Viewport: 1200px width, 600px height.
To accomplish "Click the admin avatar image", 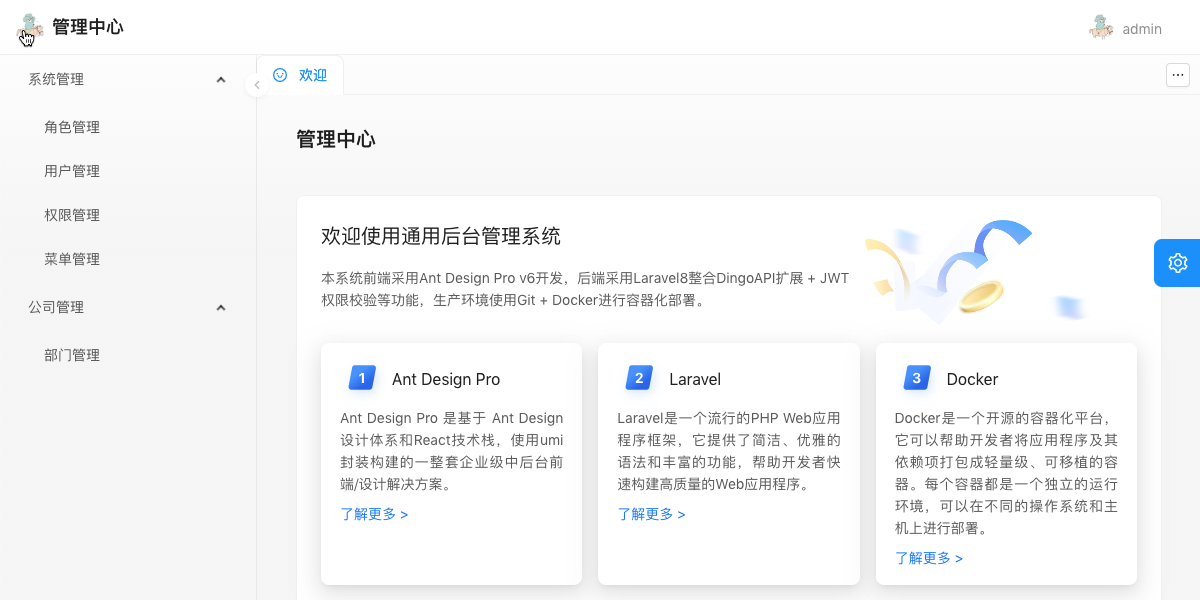I will 1101,28.
